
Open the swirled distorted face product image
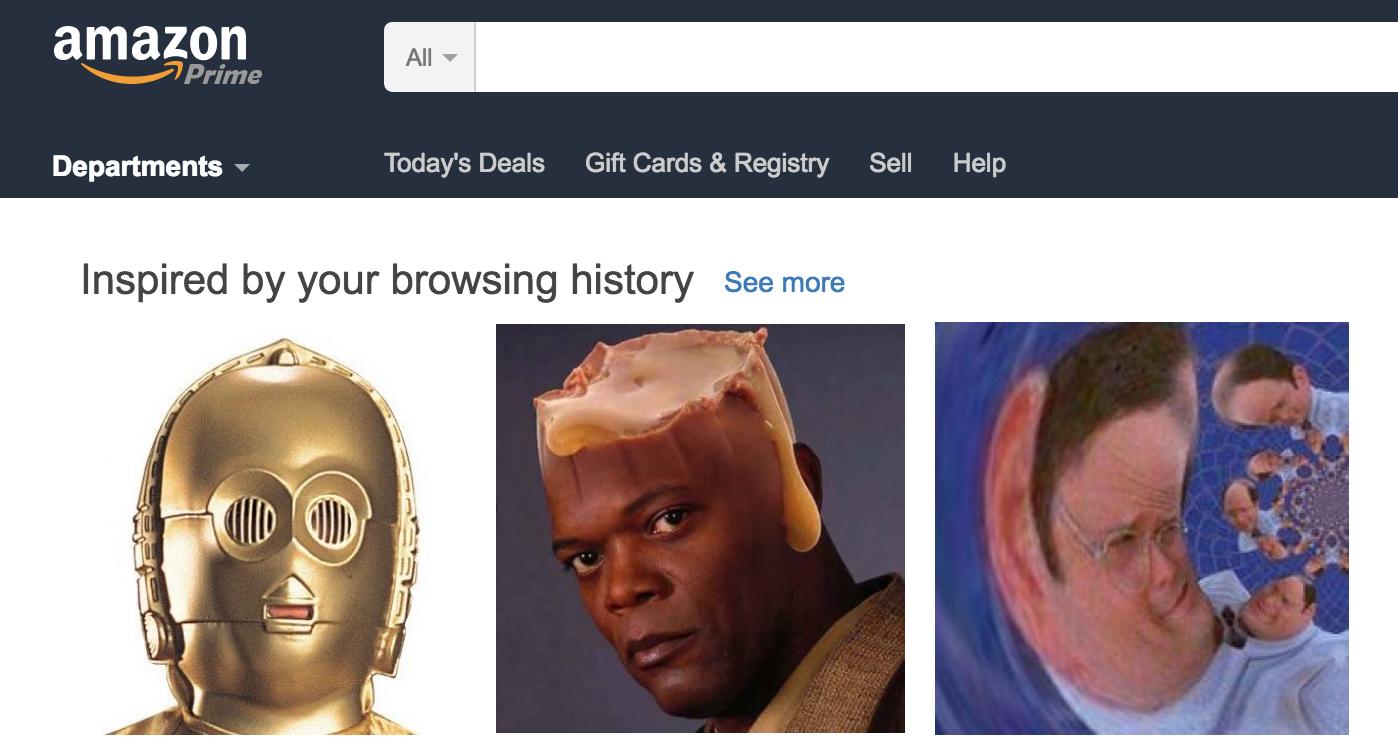1142,528
